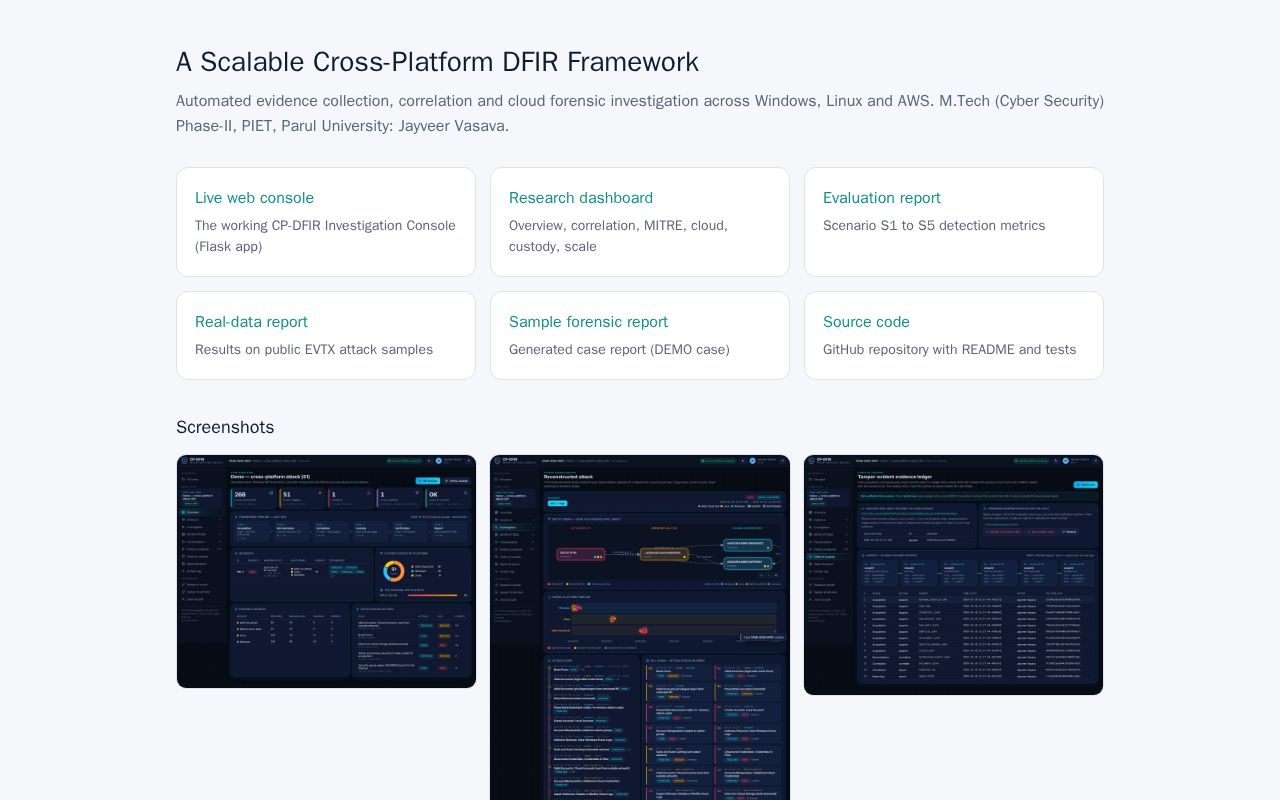The height and width of the screenshot is (800, 1280).
Task: Click the 'Automated evidence collection' subtitle paragraph
Action: coord(640,113)
